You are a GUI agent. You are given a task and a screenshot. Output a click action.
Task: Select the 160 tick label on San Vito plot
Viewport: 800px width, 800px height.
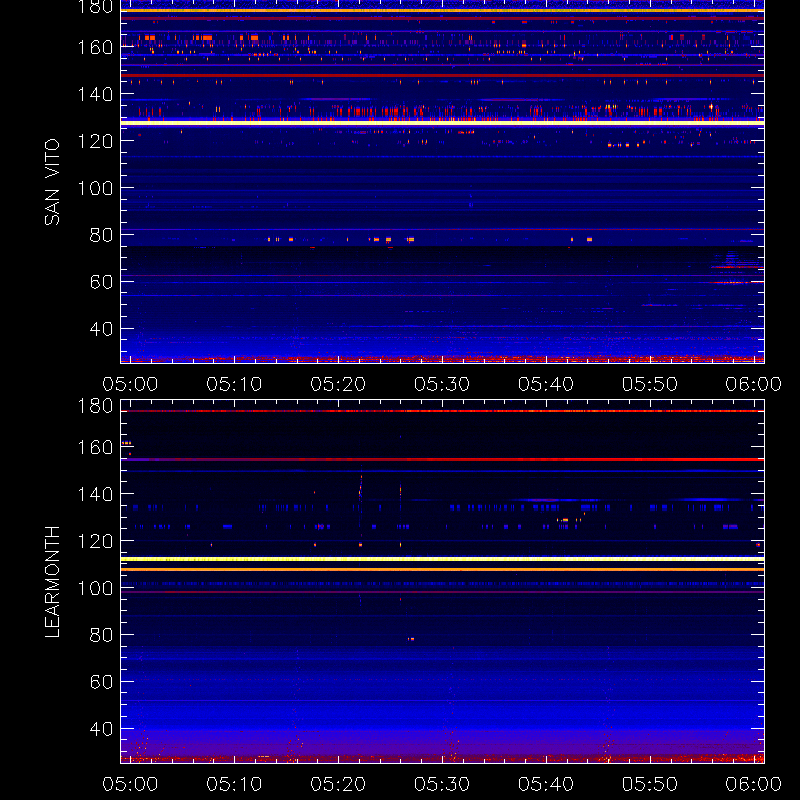95,47
